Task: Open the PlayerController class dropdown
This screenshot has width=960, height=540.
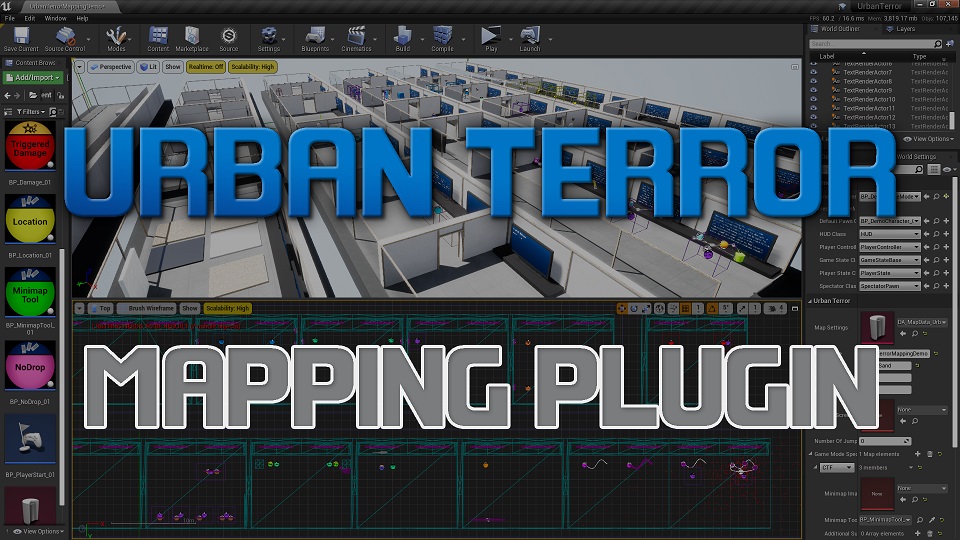Action: point(890,247)
